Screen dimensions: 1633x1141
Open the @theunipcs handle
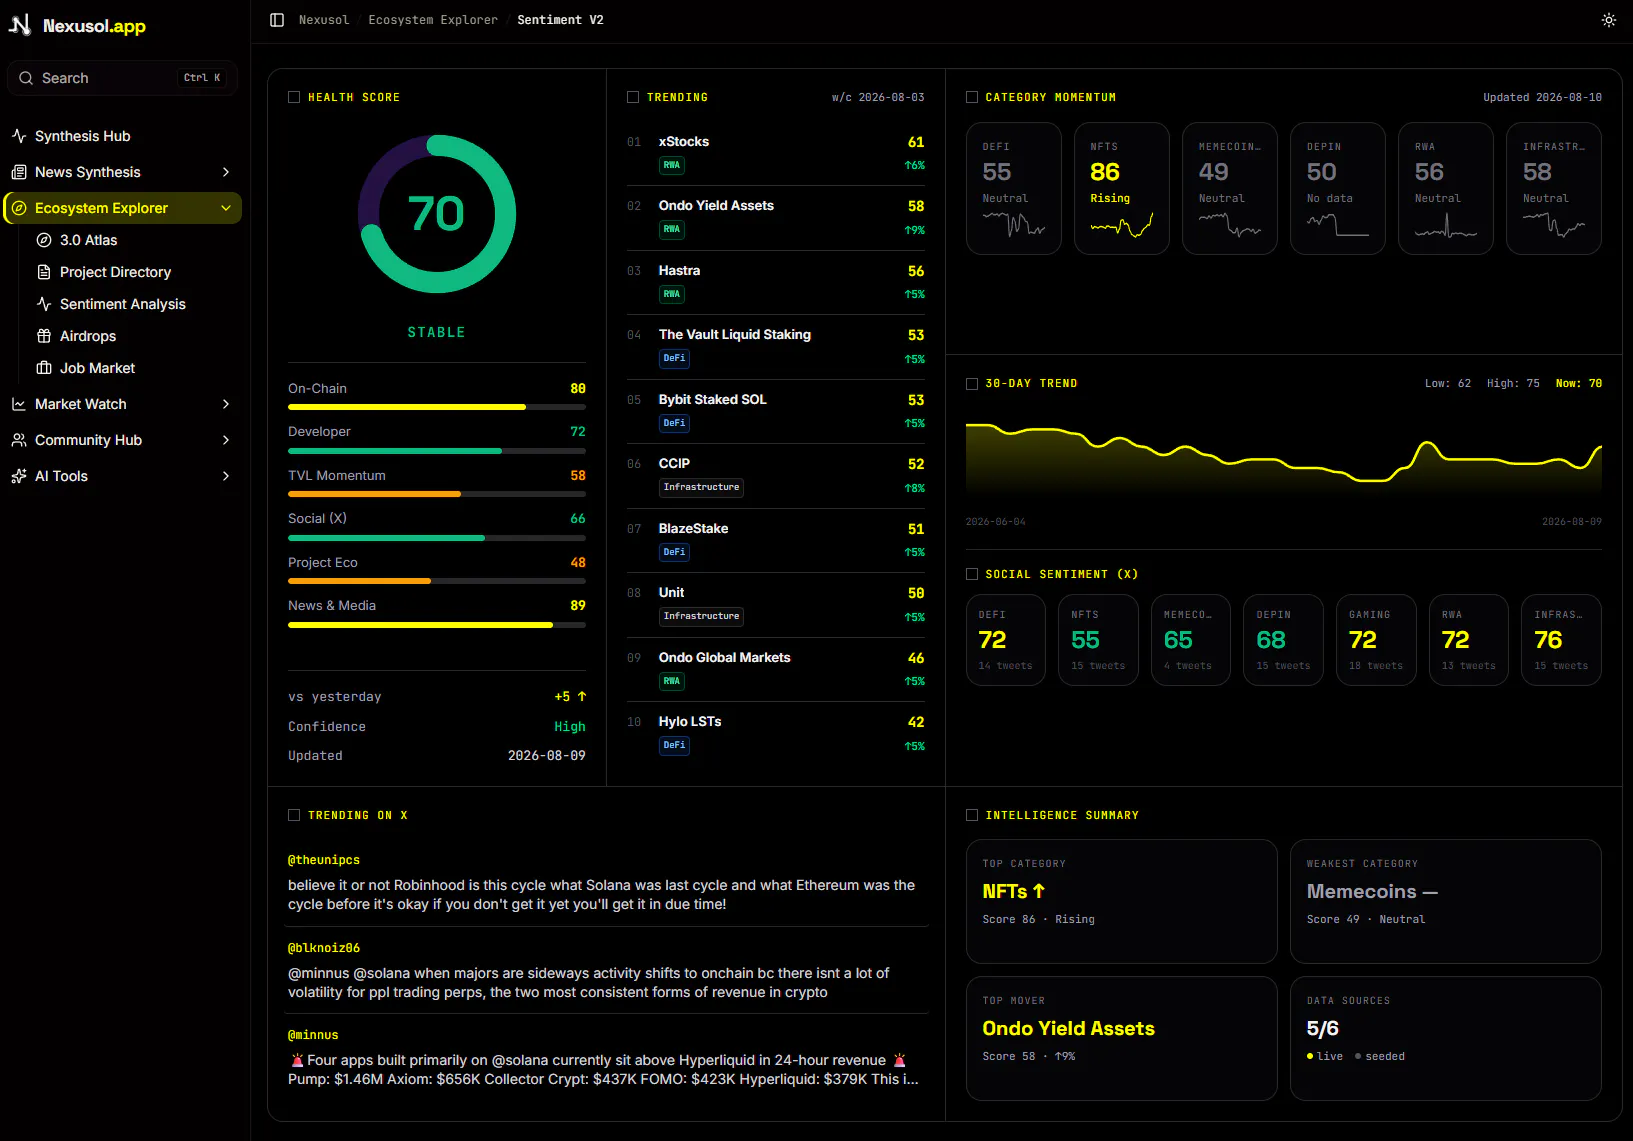coord(324,860)
